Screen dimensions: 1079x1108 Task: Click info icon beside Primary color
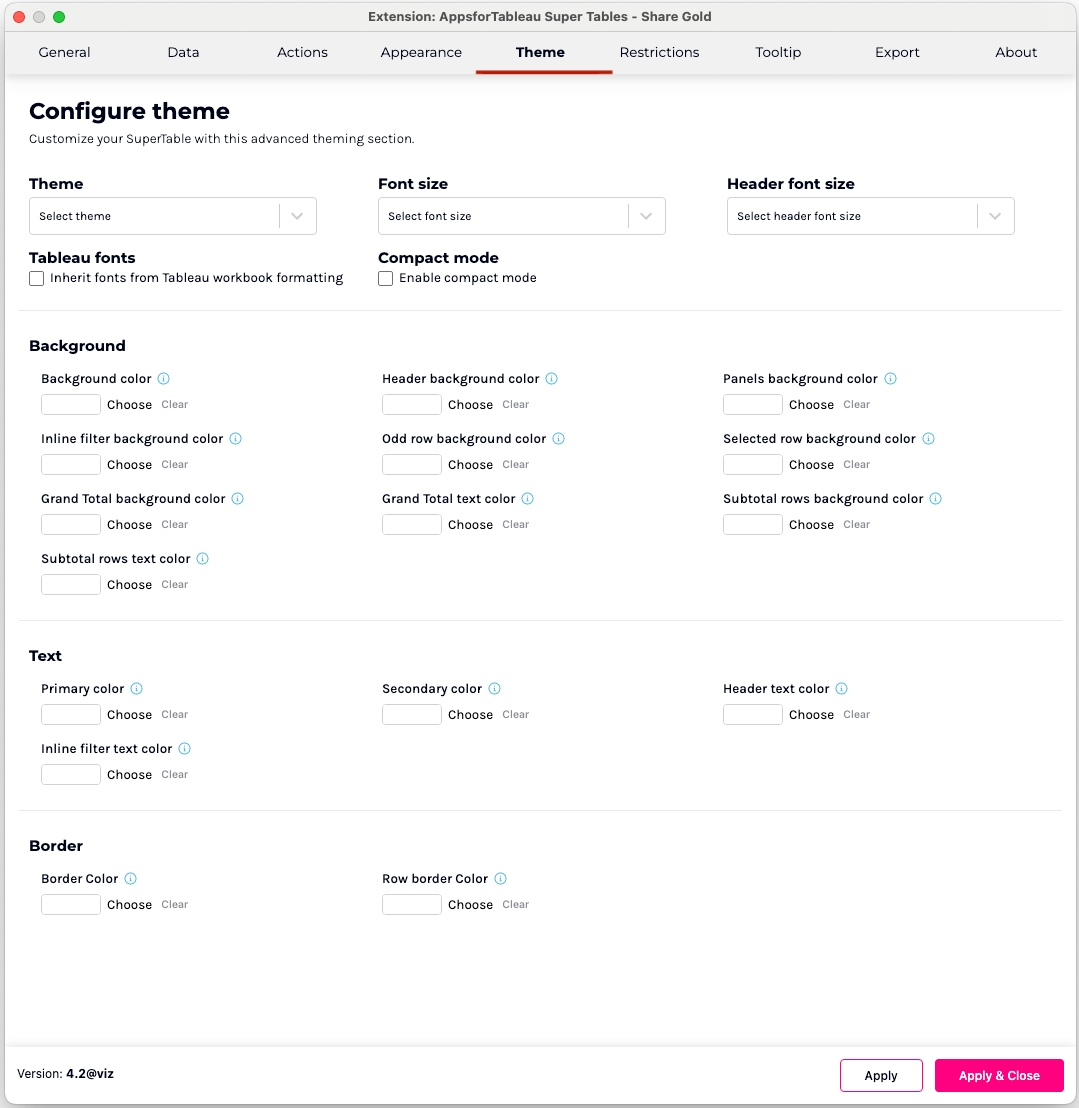(137, 689)
